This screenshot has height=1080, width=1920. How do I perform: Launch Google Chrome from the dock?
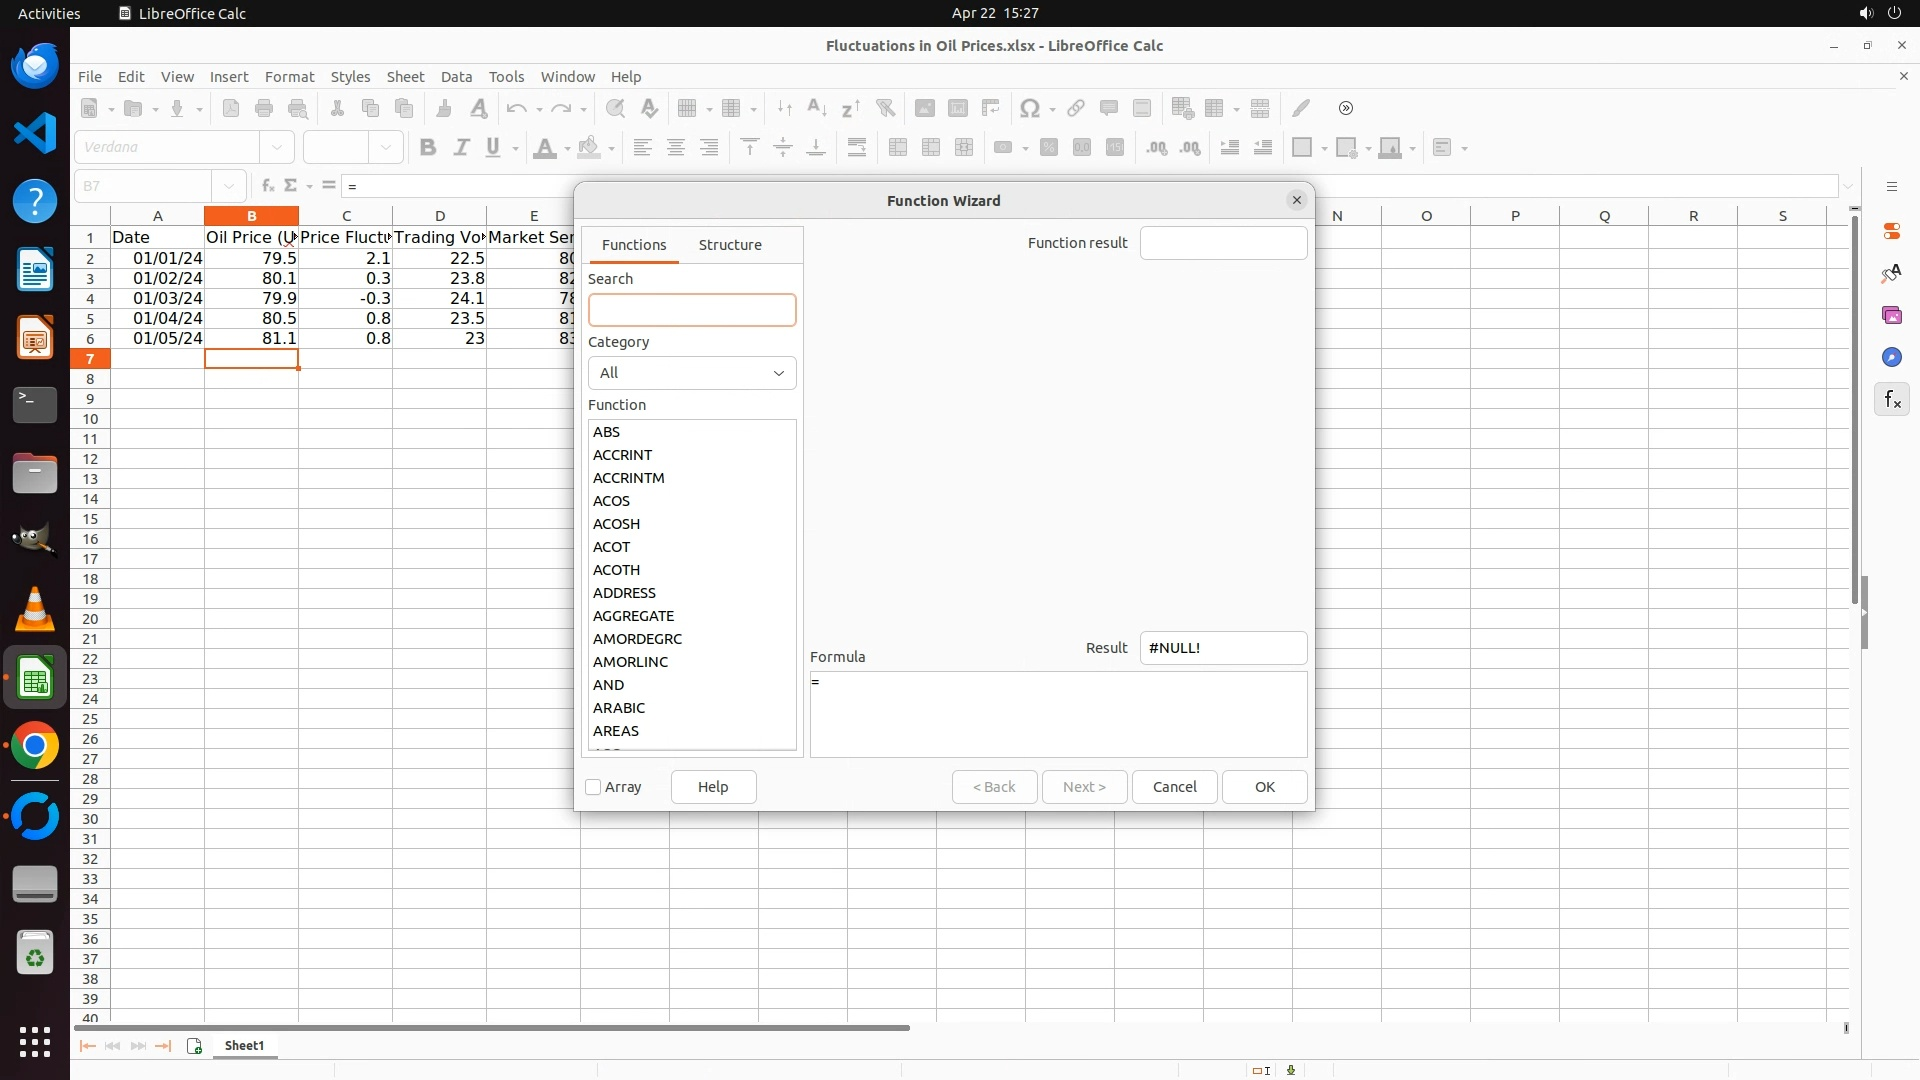[35, 746]
